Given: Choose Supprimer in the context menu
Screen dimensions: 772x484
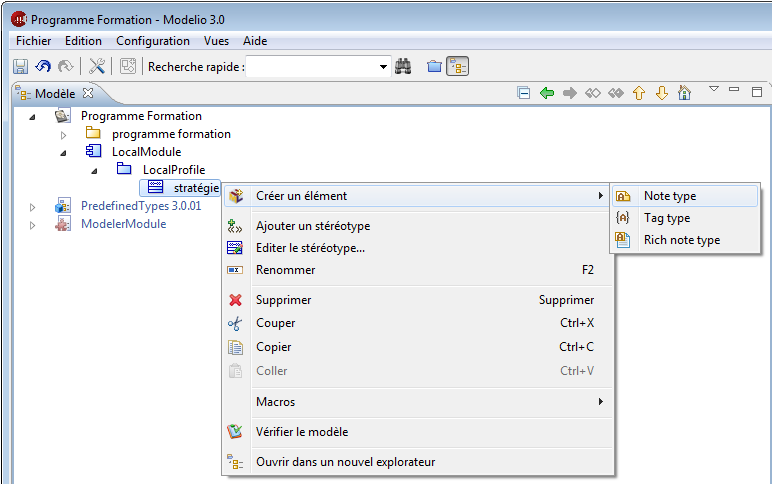Looking at the screenshot, I should [417, 300].
